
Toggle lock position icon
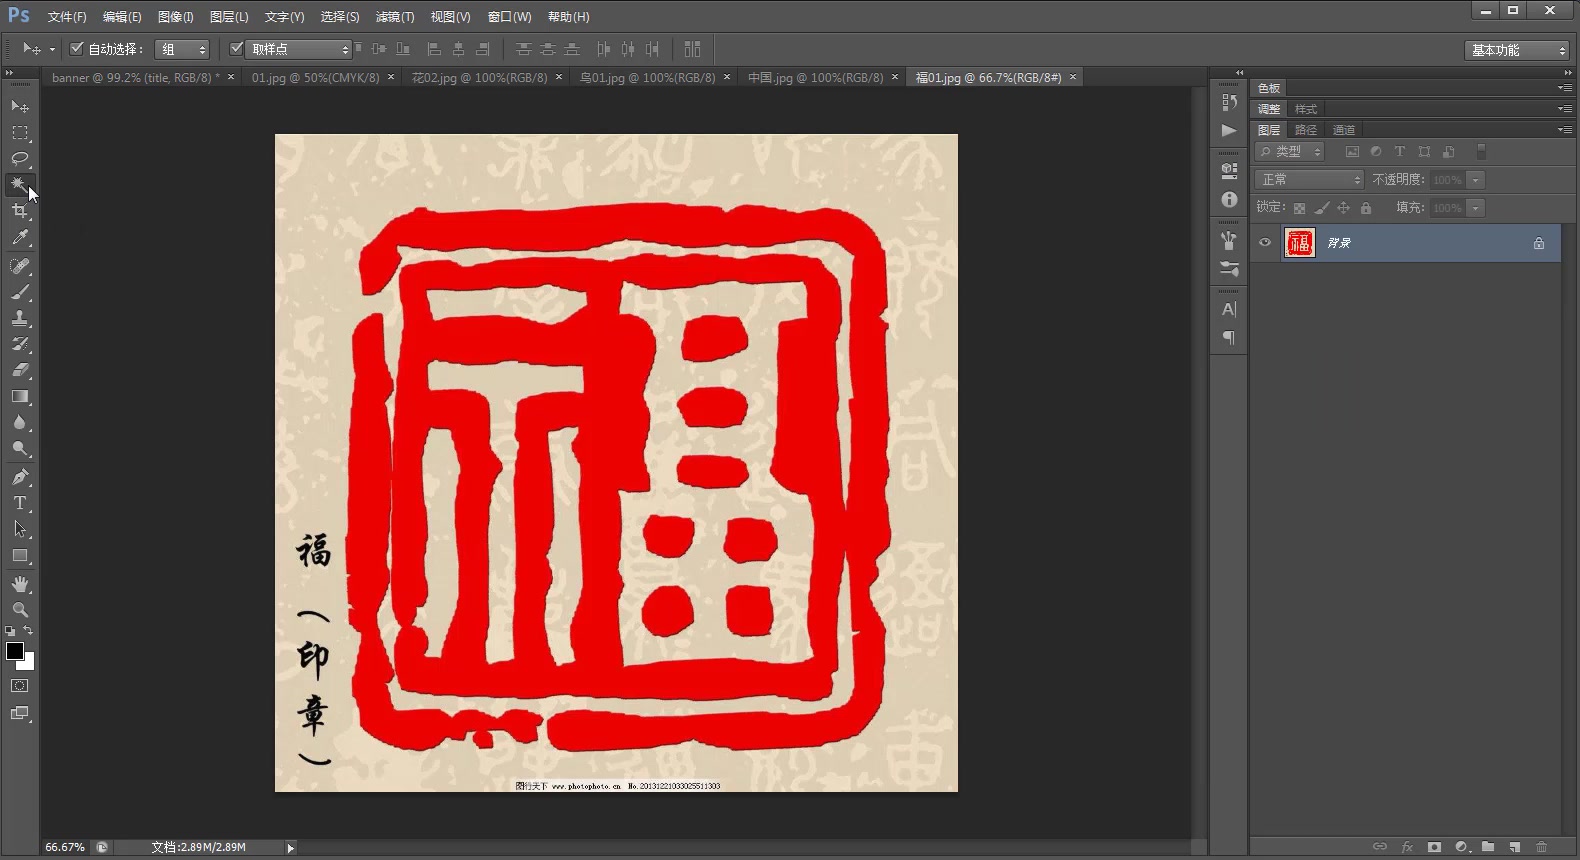1343,208
